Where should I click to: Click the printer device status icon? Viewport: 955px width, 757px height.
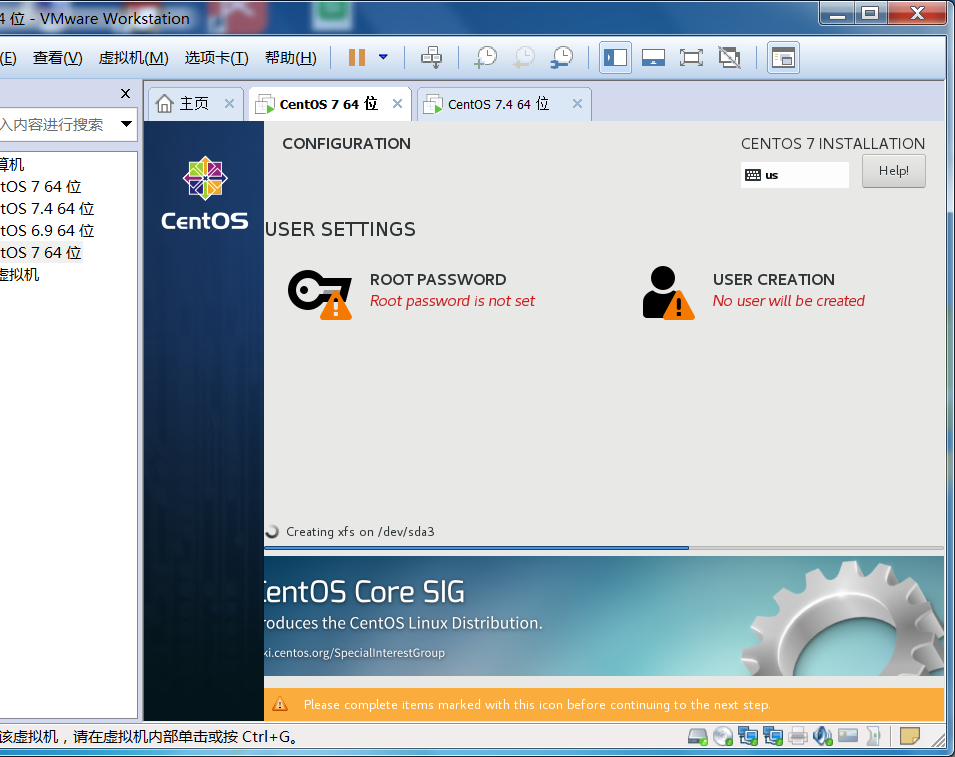coord(797,737)
